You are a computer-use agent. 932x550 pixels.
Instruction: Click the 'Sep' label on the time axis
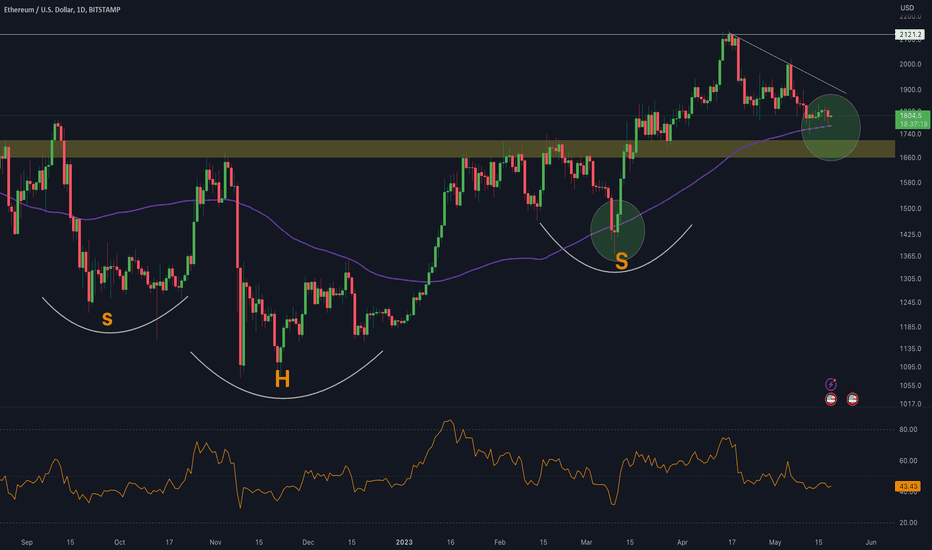tap(27, 542)
